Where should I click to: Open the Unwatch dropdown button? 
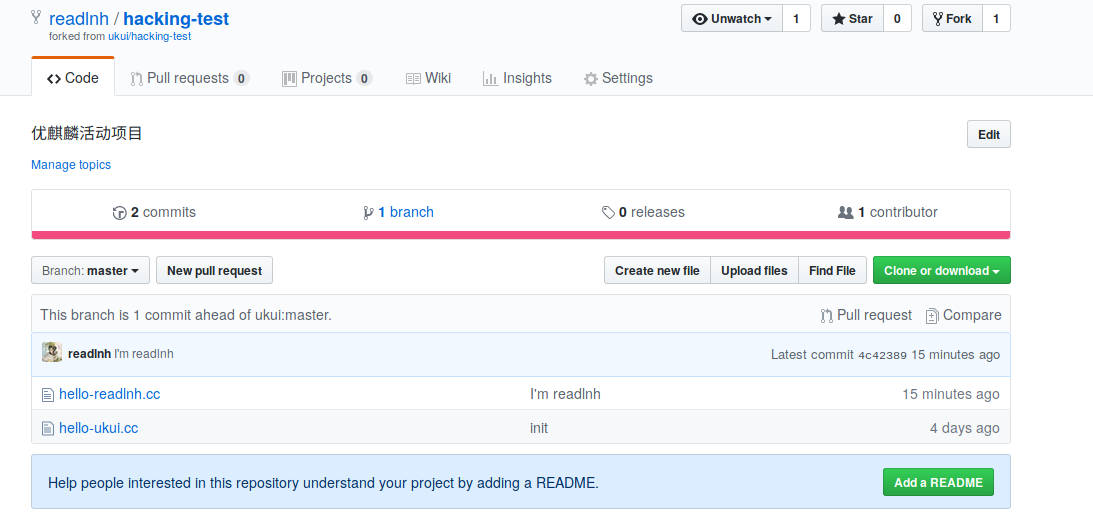(732, 19)
